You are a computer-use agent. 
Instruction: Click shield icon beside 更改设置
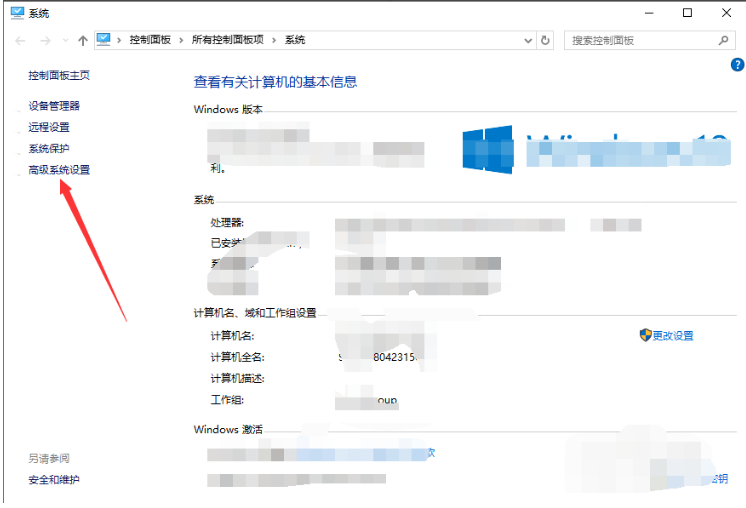tap(645, 335)
